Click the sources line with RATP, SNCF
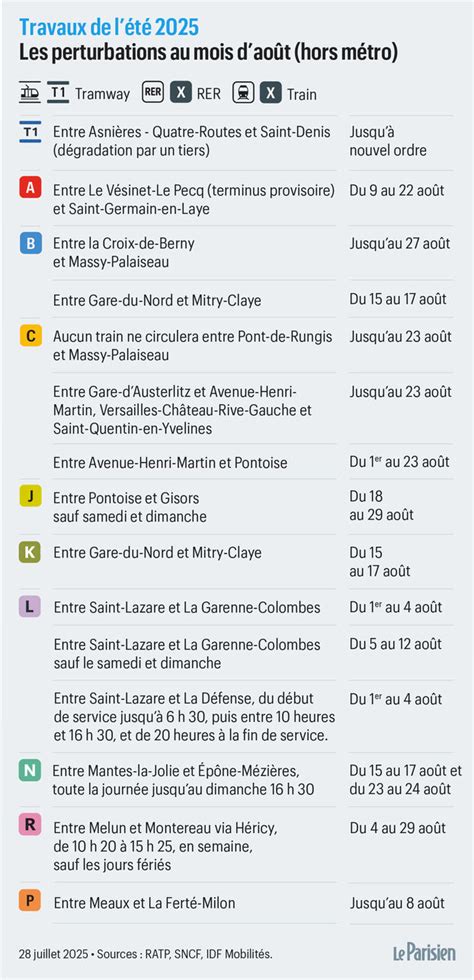This screenshot has height=980, width=474. (146, 954)
